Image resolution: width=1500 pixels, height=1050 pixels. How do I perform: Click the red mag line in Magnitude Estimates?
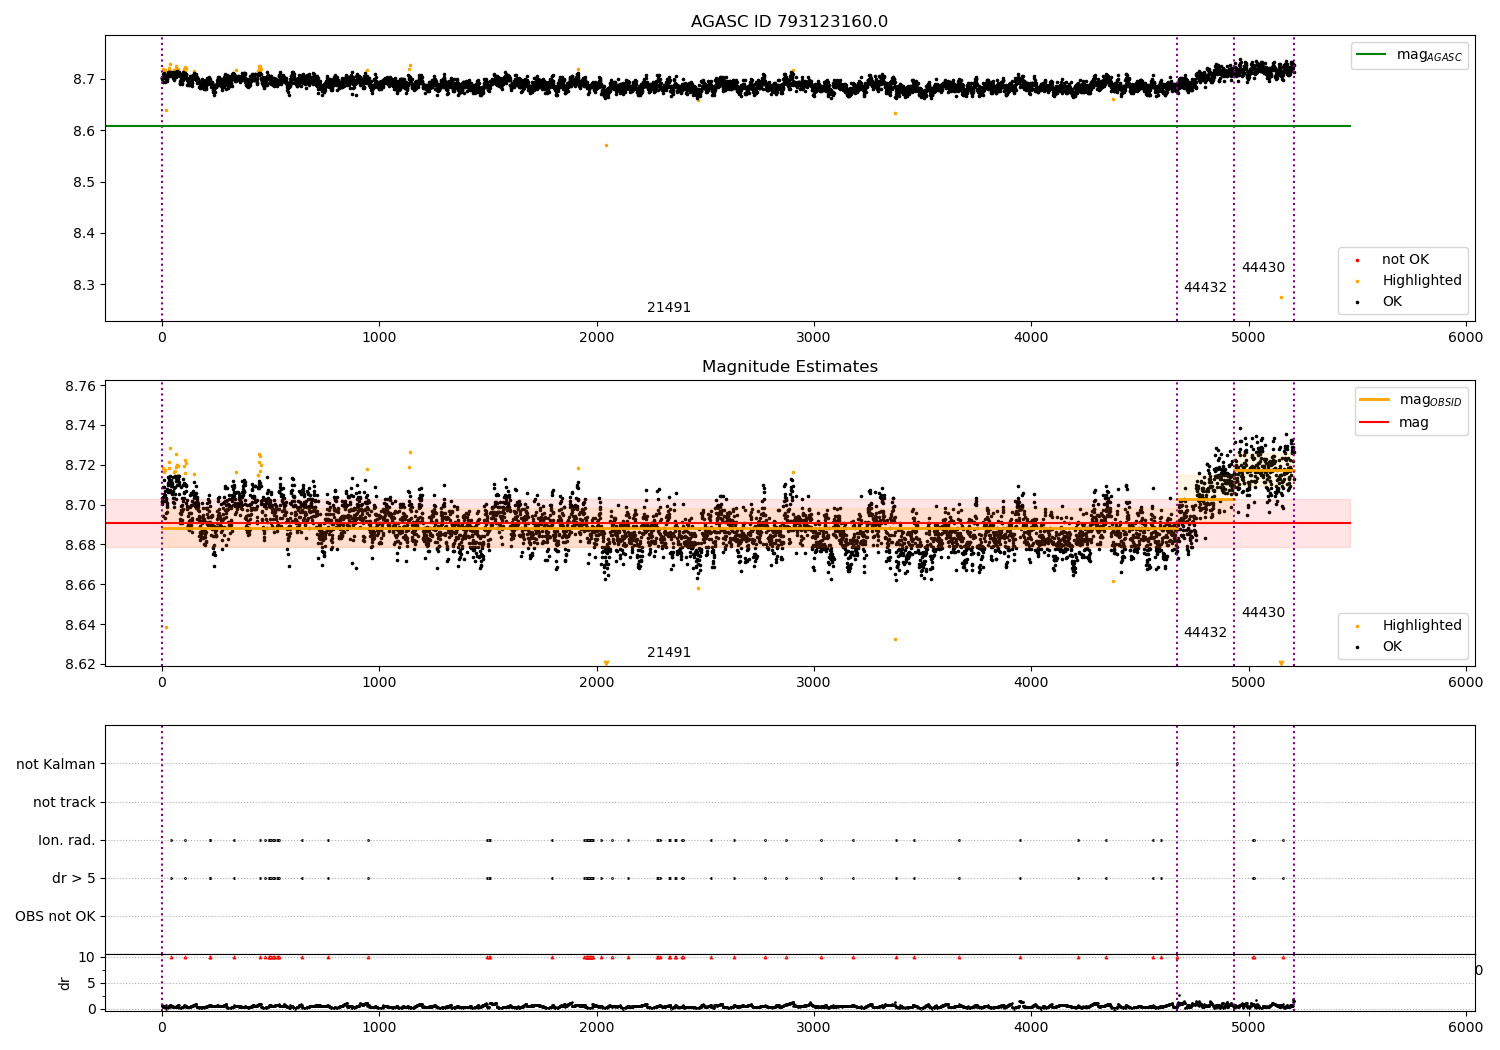728,523
